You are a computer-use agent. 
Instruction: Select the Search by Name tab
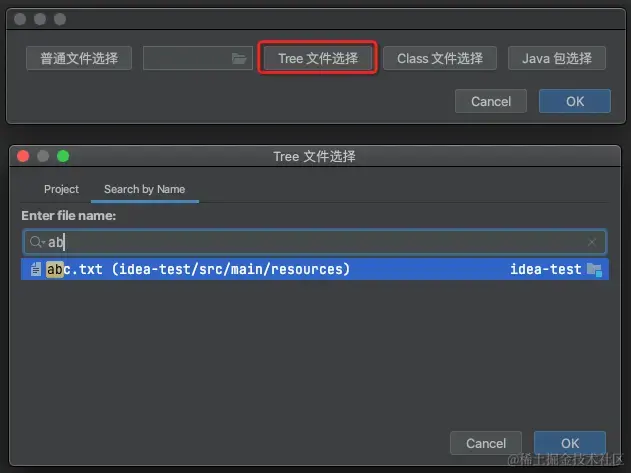[144, 189]
